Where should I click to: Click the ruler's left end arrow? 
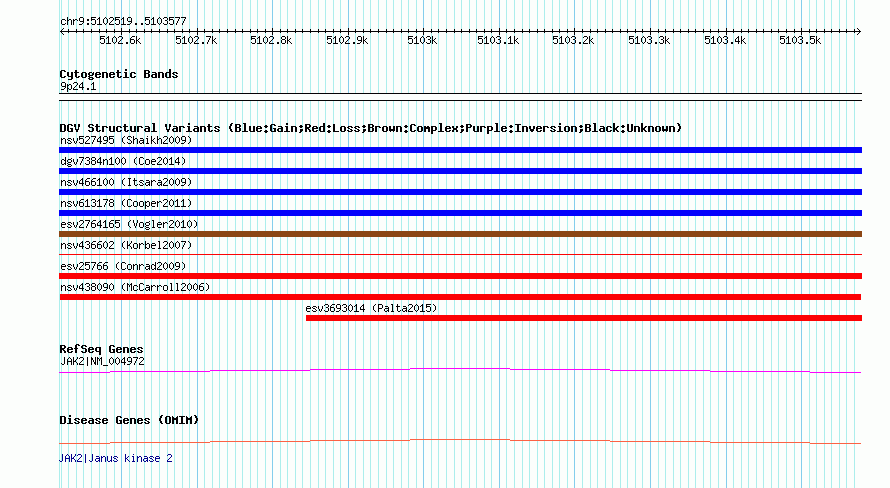62,31
